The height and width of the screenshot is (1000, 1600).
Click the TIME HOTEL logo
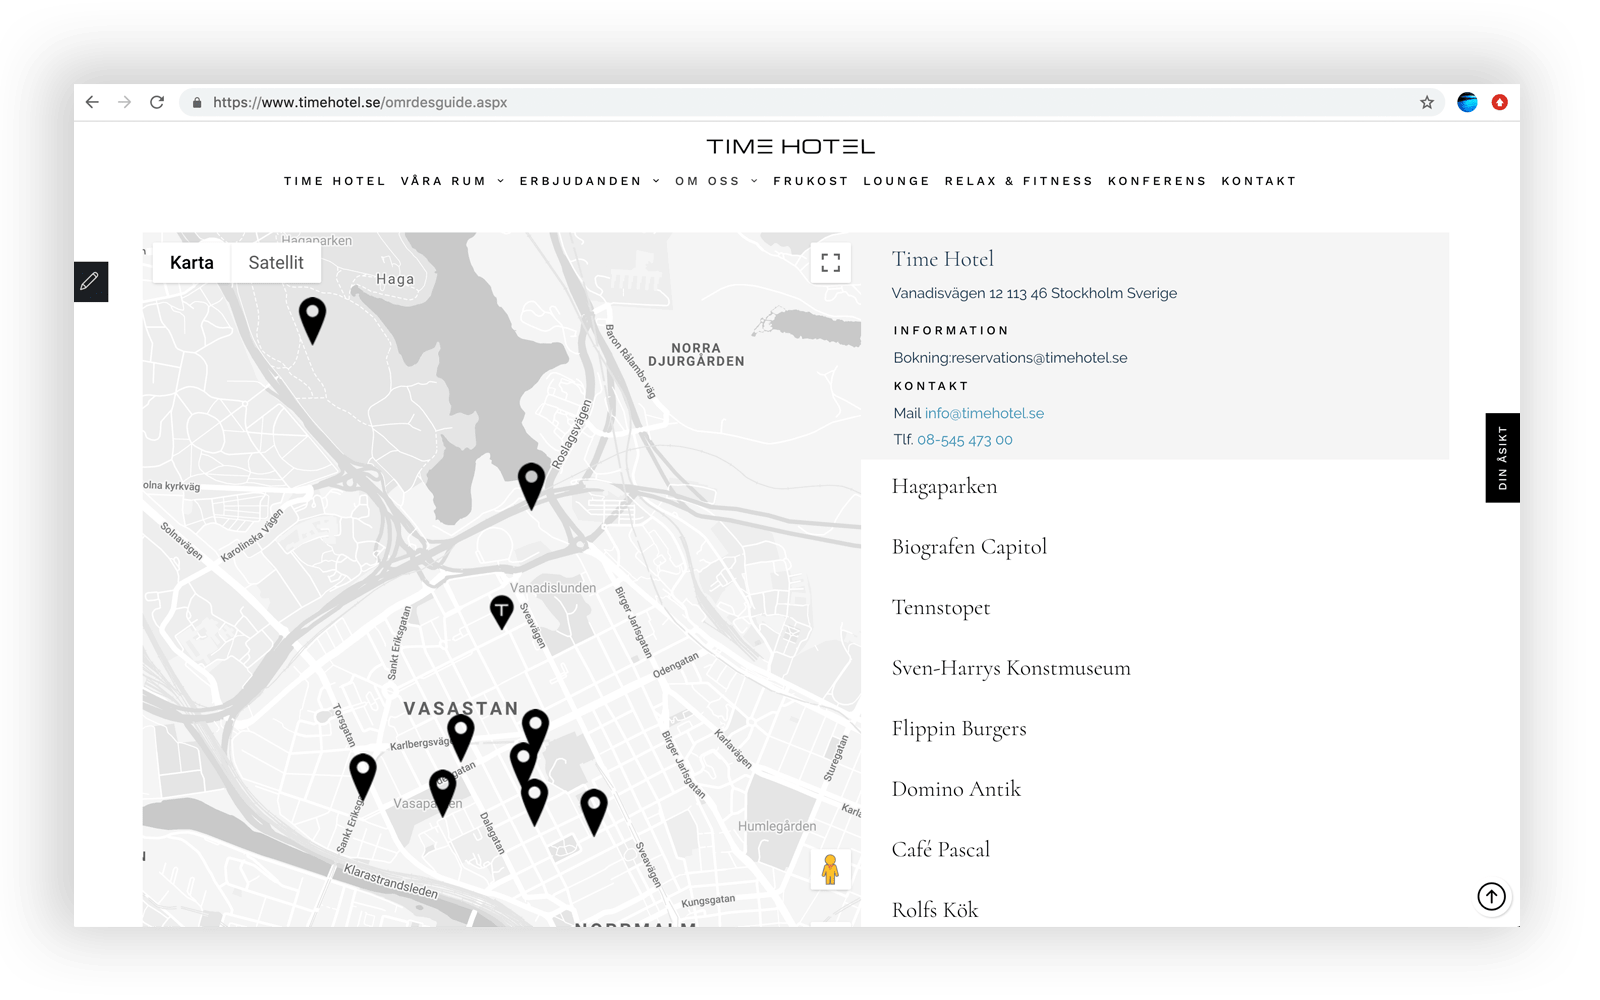point(791,147)
